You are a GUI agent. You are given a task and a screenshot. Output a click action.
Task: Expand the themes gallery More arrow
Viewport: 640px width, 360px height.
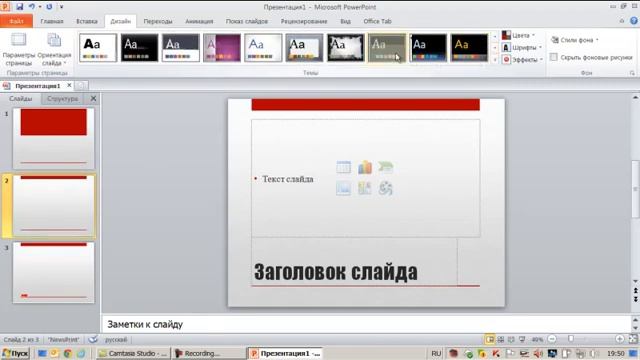(495, 60)
